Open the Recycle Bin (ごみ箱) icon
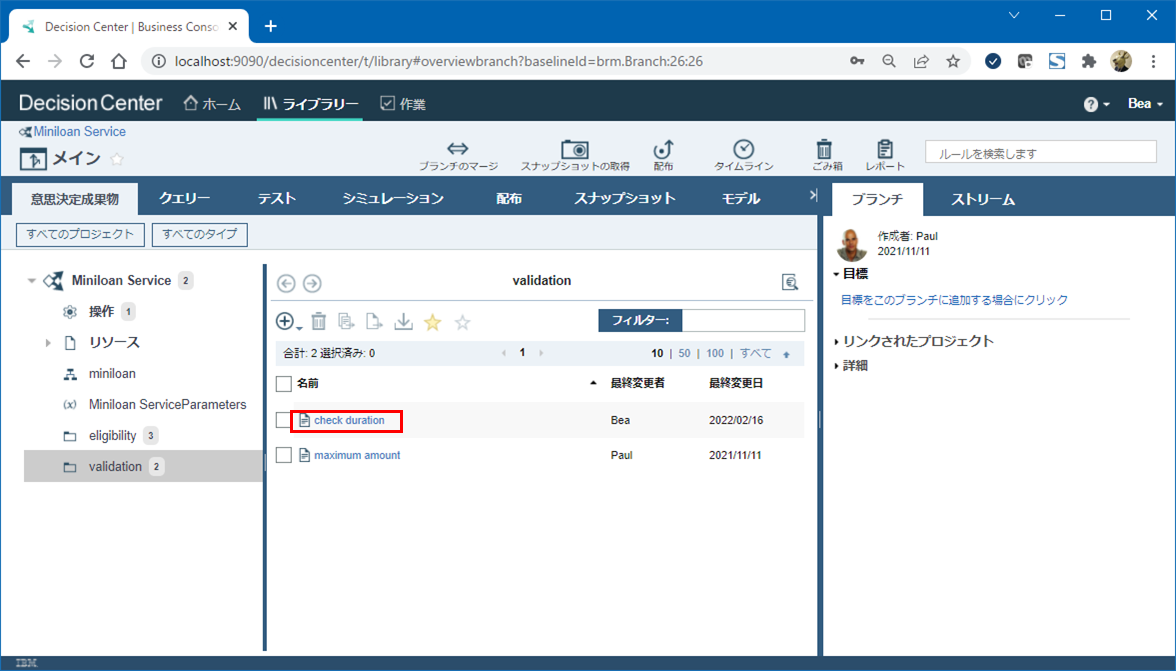Viewport: 1176px width, 671px height. pyautogui.click(x=824, y=148)
